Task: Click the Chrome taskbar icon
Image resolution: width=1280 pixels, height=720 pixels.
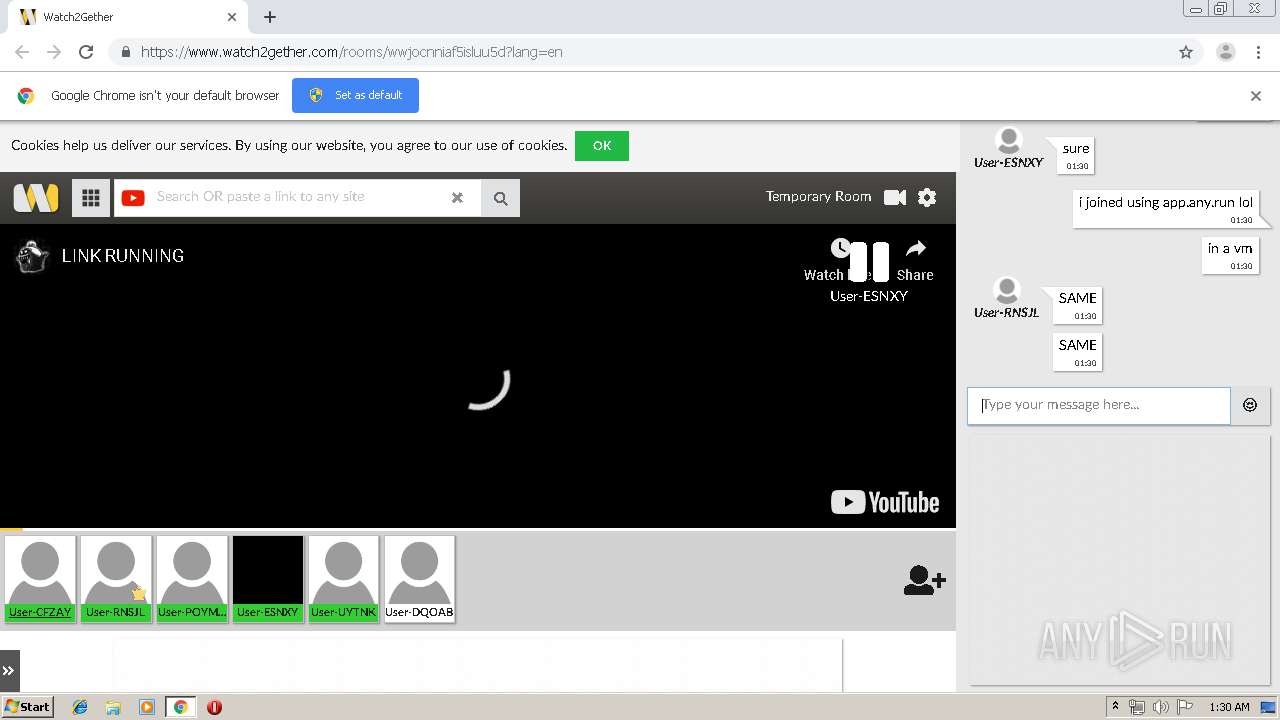Action: (x=180, y=707)
